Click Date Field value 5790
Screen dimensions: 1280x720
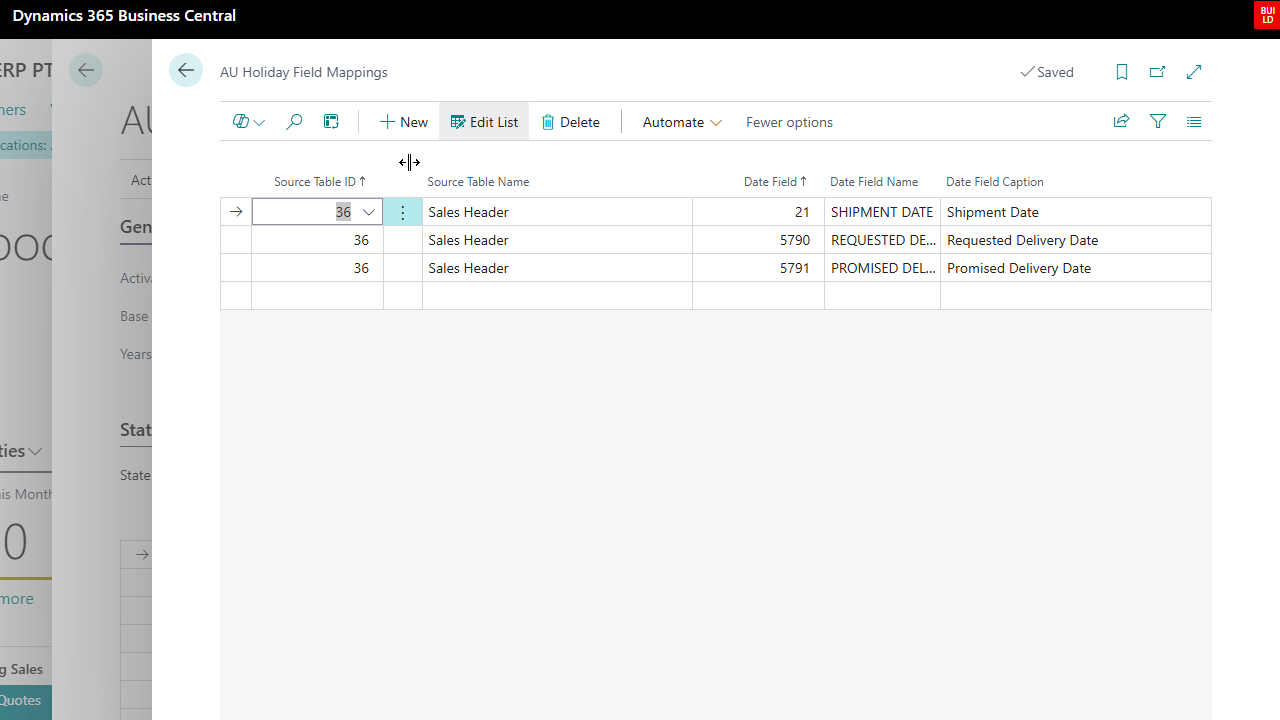758,240
